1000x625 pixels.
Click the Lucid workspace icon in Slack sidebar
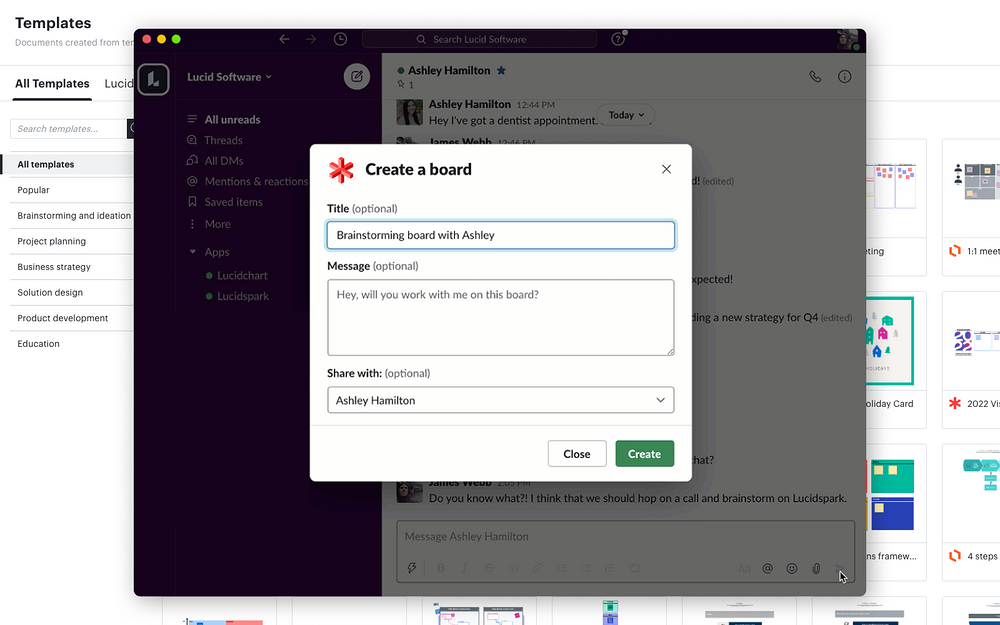click(x=153, y=79)
